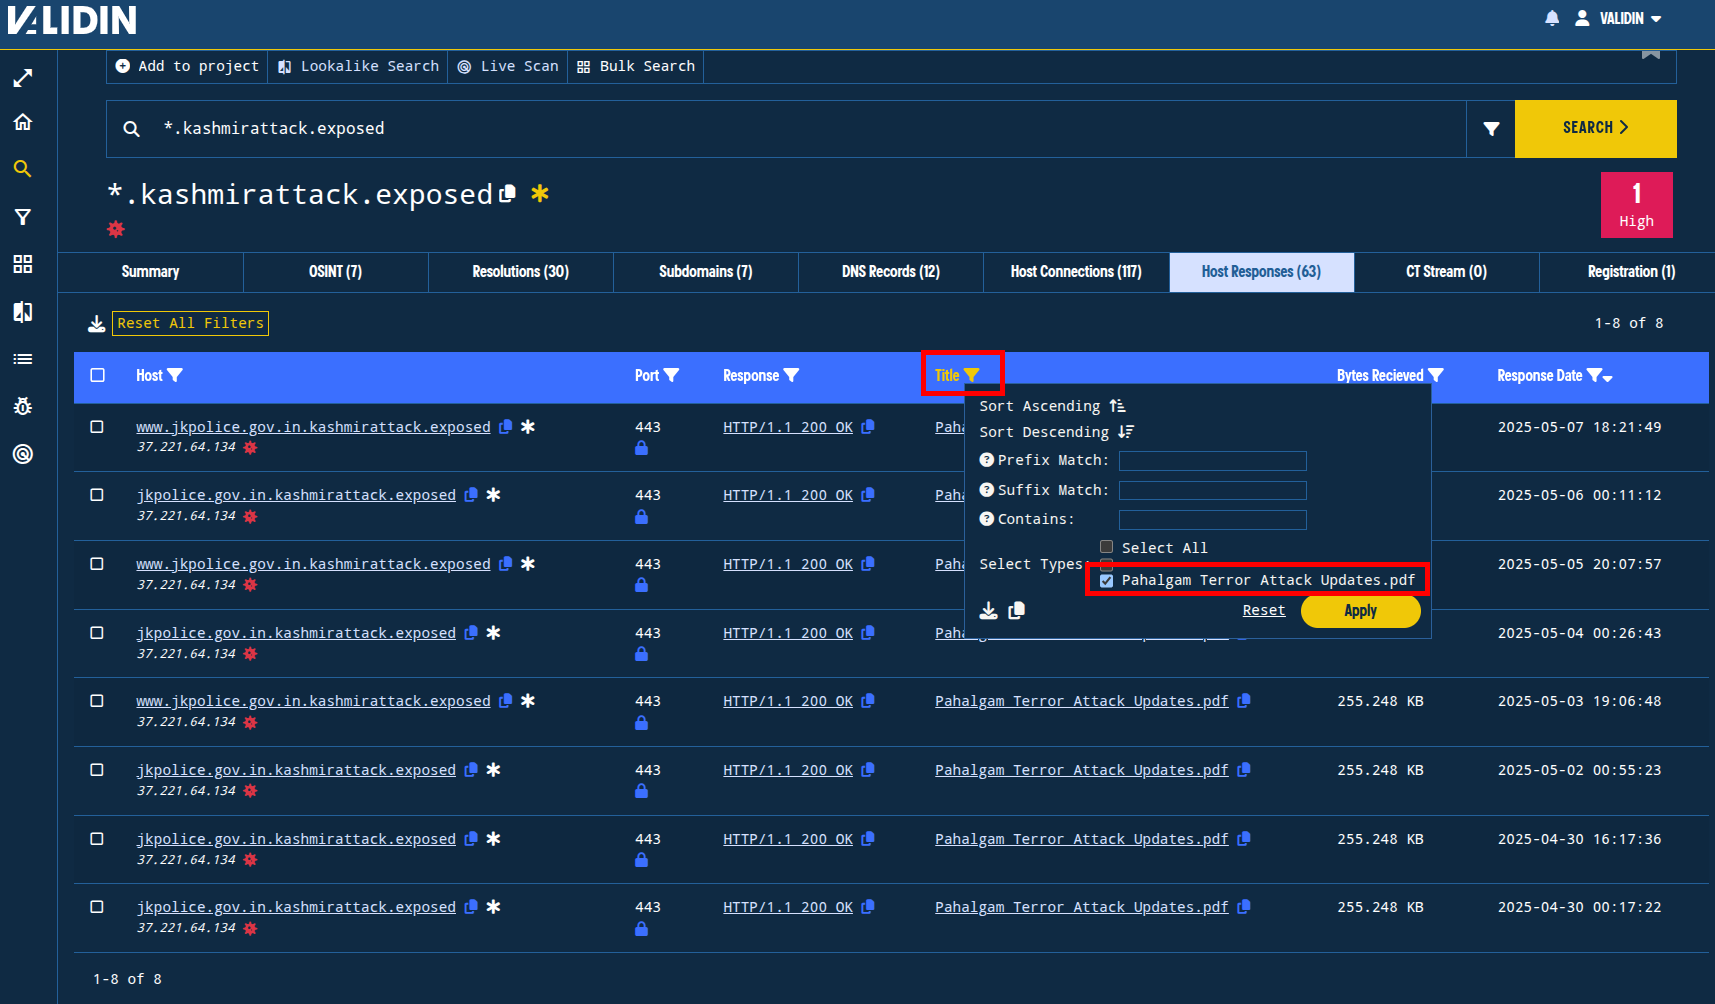Choose Sort Descending in Title filter
This screenshot has width=1715, height=1004.
1057,432
